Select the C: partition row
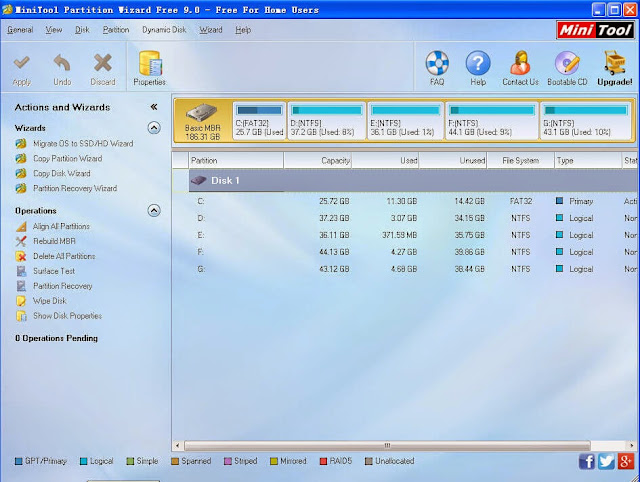This screenshot has height=482, width=640. 413,201
